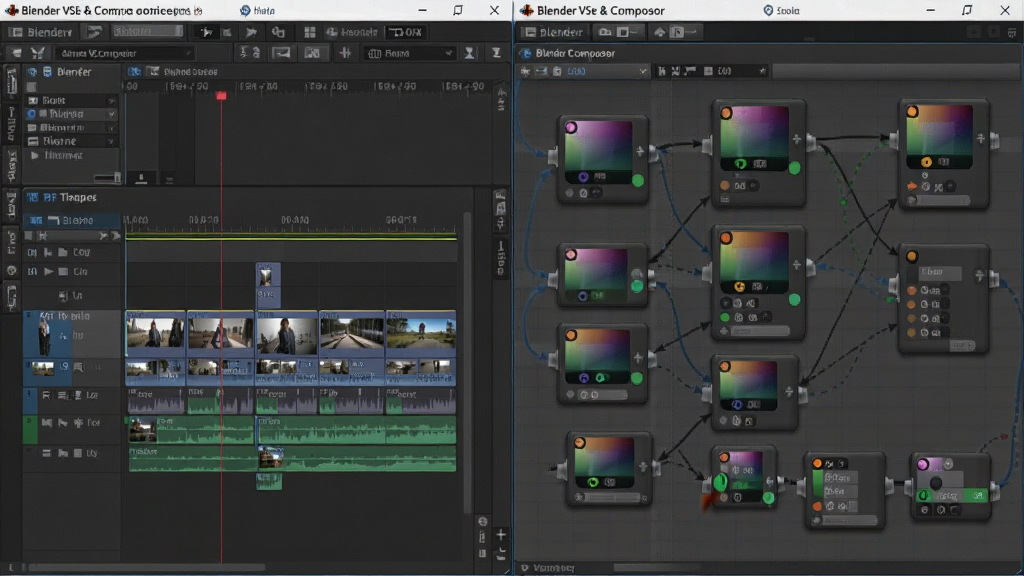Expand the Hinomaz tree triangle
This screenshot has width=1024, height=576.
pos(35,155)
